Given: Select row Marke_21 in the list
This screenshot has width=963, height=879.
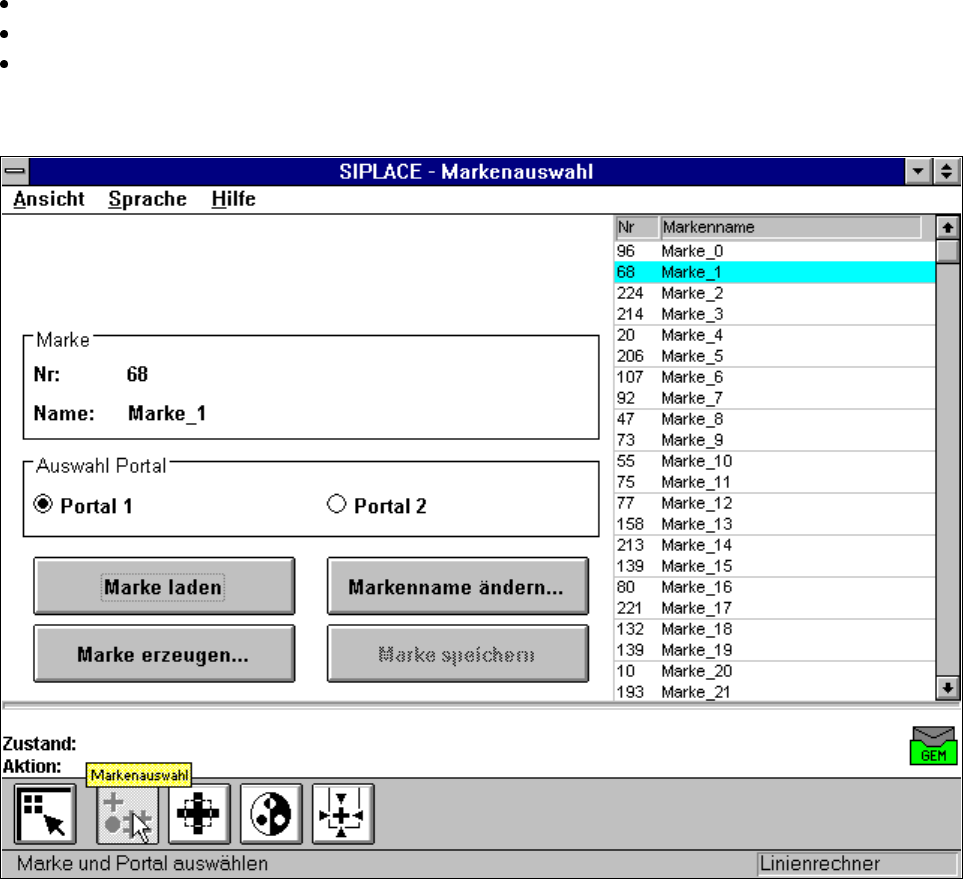Looking at the screenshot, I should (775, 692).
